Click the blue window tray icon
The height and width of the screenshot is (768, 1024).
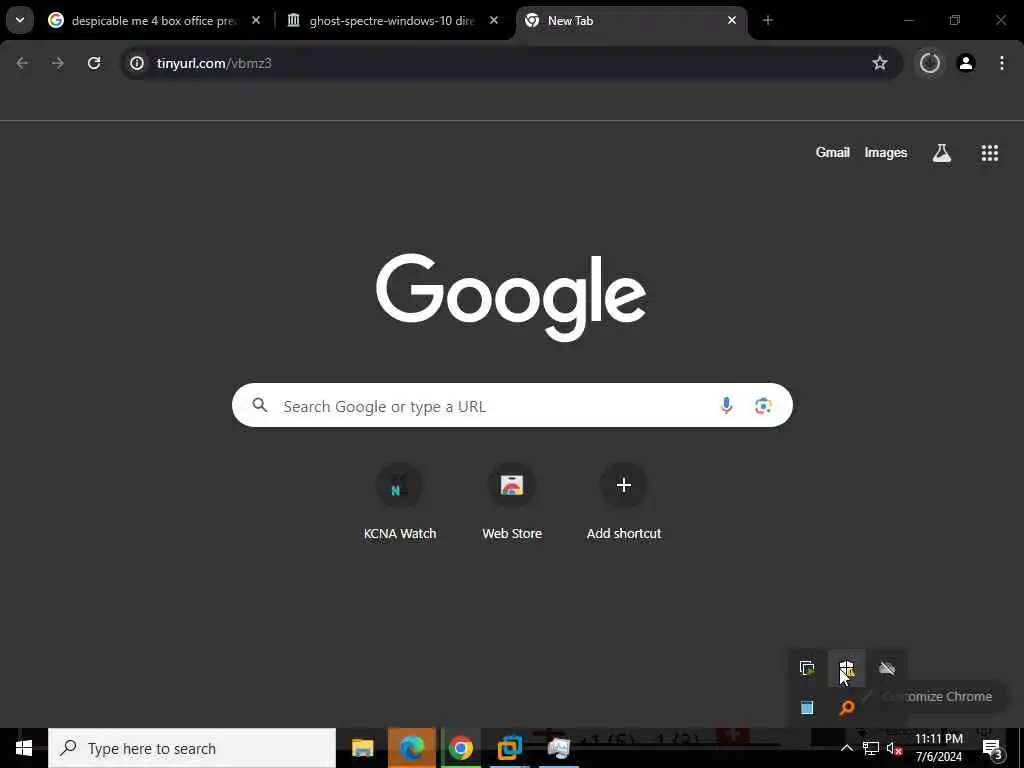pos(807,707)
